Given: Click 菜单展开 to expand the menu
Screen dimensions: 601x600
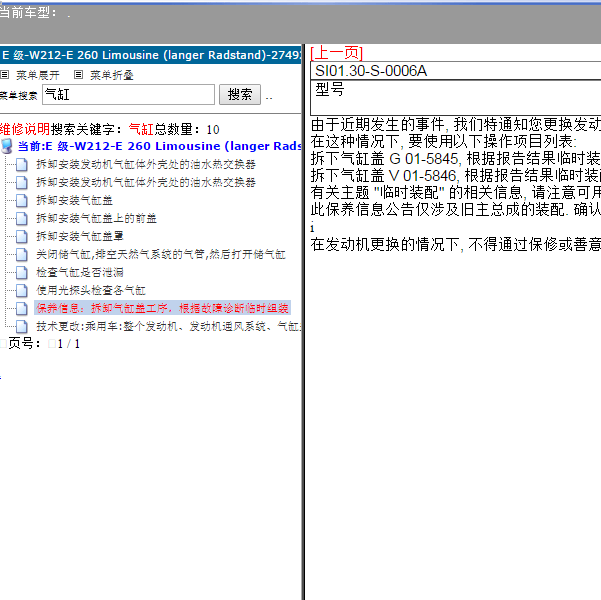Looking at the screenshot, I should (38, 75).
